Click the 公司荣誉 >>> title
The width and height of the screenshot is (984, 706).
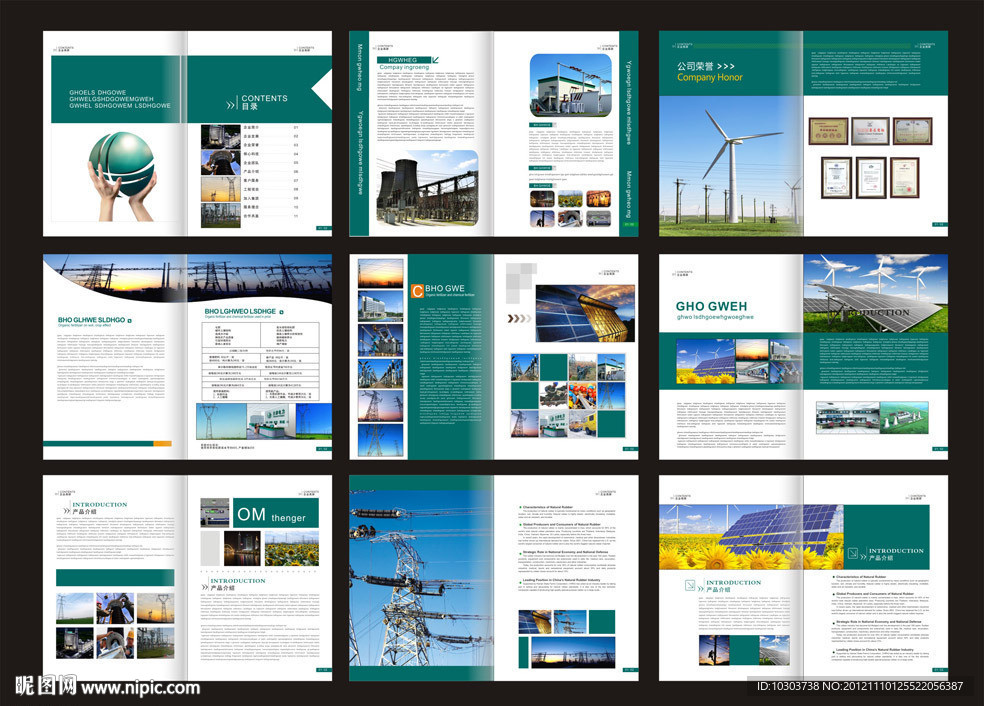coord(705,66)
